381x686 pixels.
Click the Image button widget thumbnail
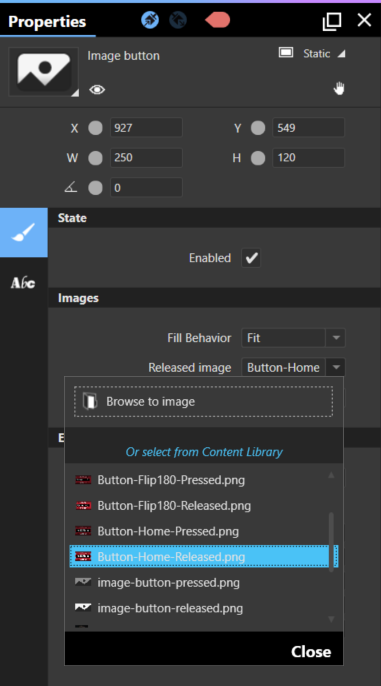(x=44, y=72)
